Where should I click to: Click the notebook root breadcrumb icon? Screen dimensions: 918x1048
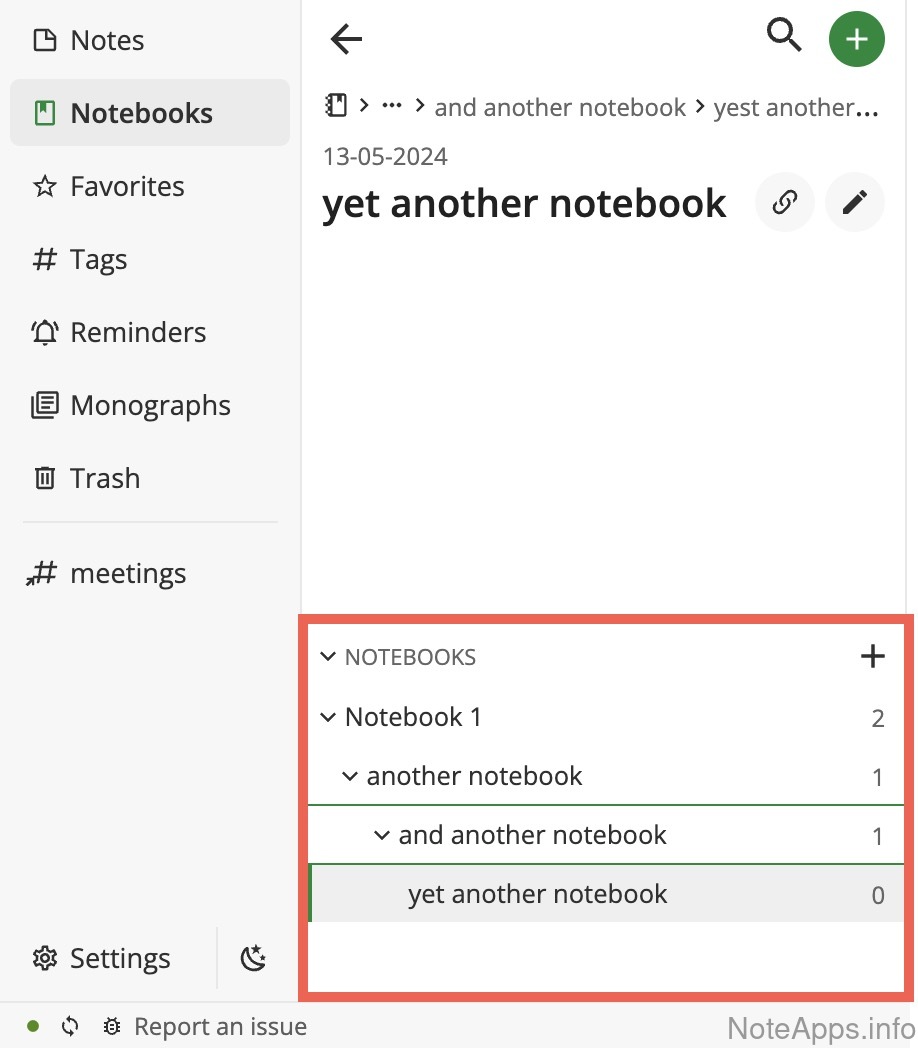[336, 106]
